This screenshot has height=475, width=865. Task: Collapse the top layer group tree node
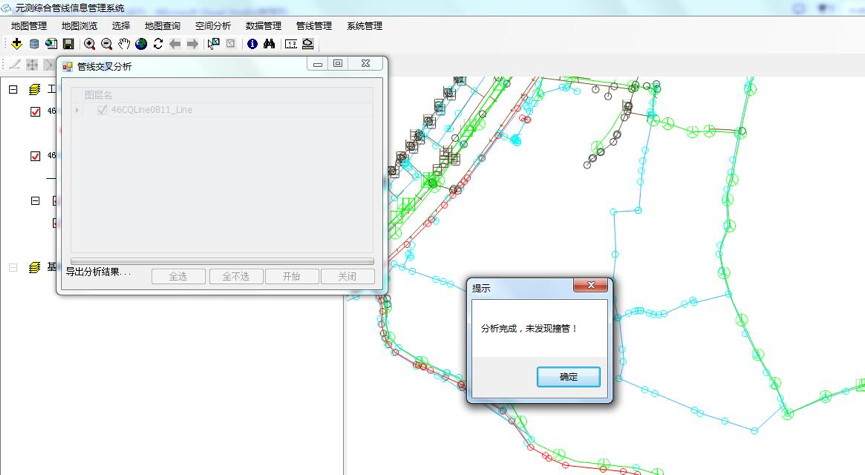13,89
